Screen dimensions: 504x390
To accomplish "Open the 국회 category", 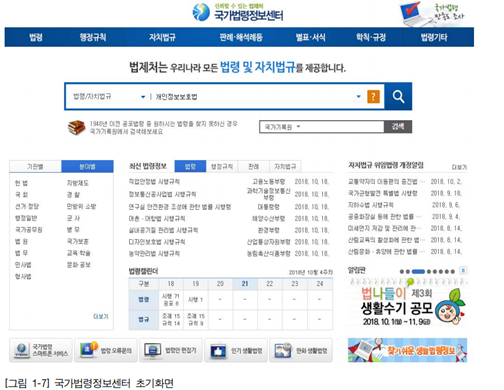I will pyautogui.click(x=21, y=195).
